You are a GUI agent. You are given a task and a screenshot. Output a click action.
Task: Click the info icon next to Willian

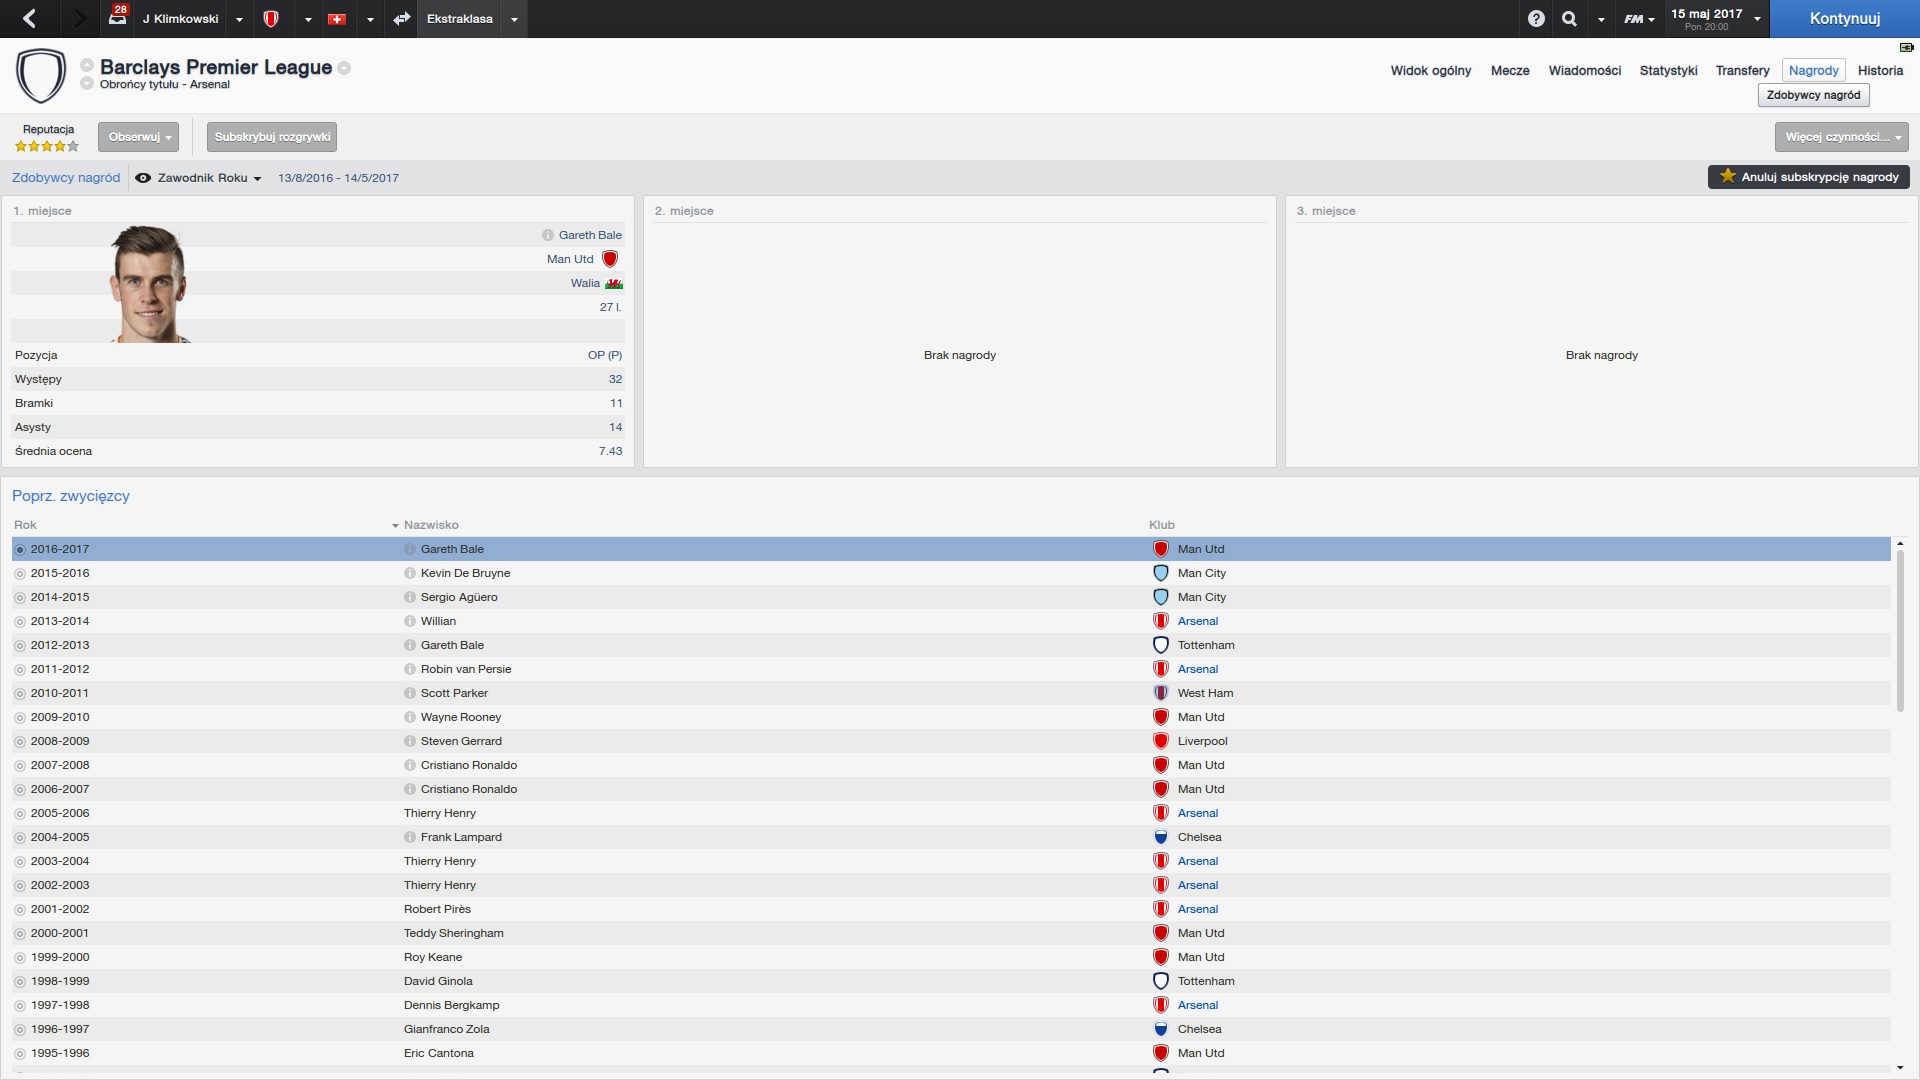(x=410, y=621)
